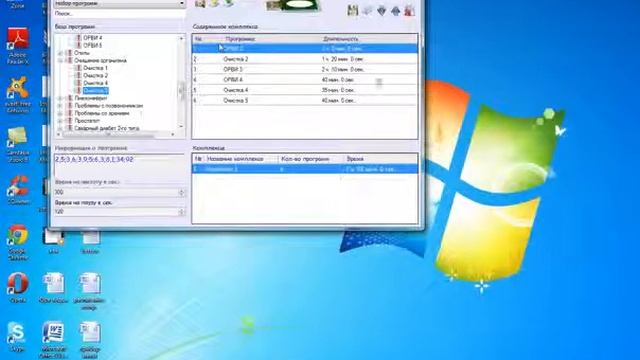640x360 pixels.
Task: Click the highlighted Очистка 5 tree item
Action: coord(96,90)
